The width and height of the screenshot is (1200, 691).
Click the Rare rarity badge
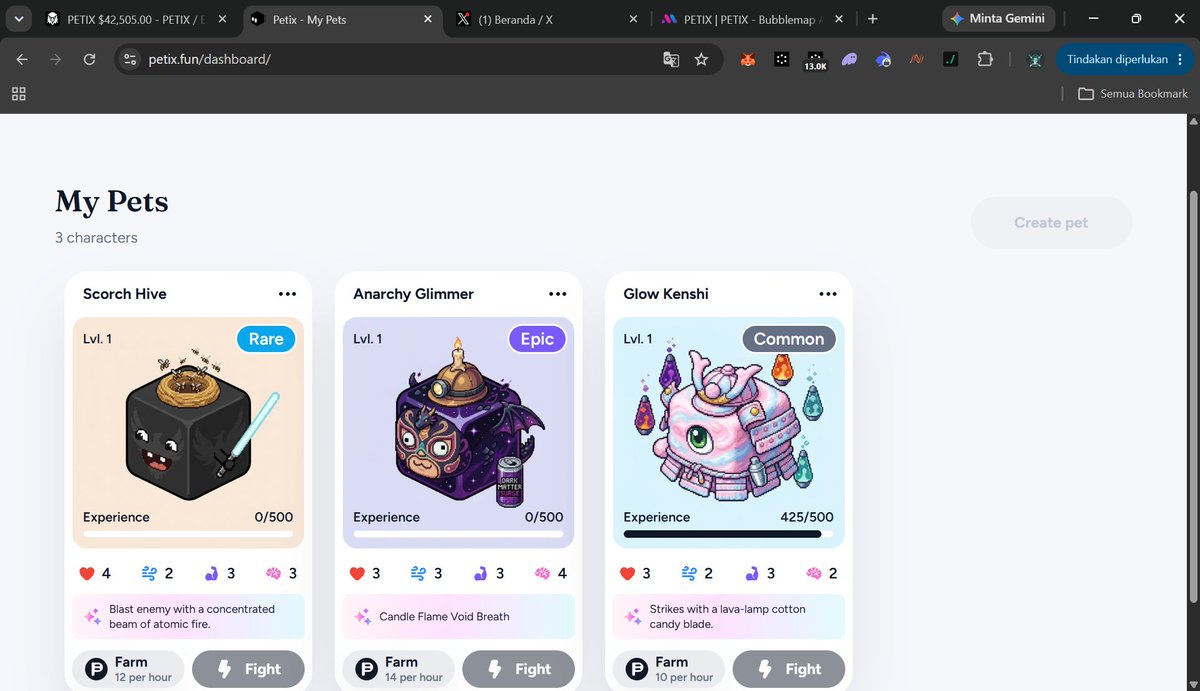tap(266, 339)
